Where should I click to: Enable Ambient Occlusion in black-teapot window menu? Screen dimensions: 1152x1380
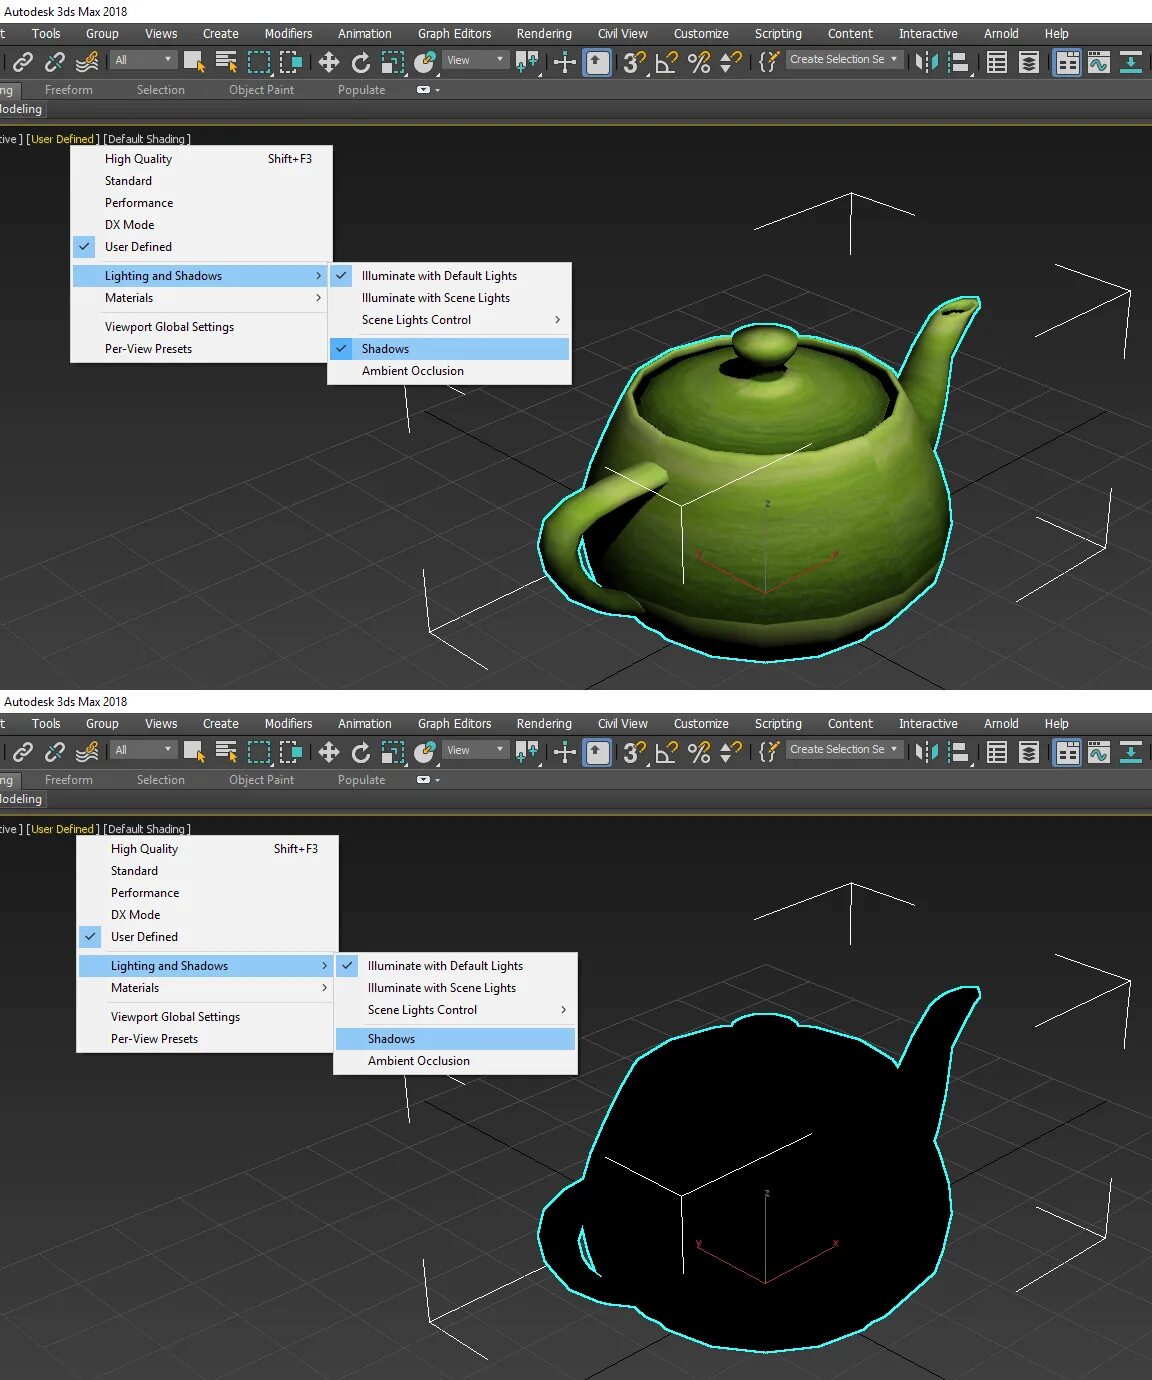(456, 1061)
